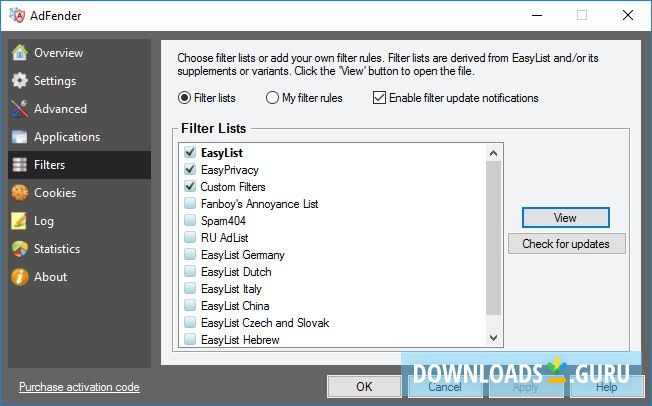Viewport: 652px width, 406px height.
Task: Enable the RU AdList checkbox
Action: [190, 237]
